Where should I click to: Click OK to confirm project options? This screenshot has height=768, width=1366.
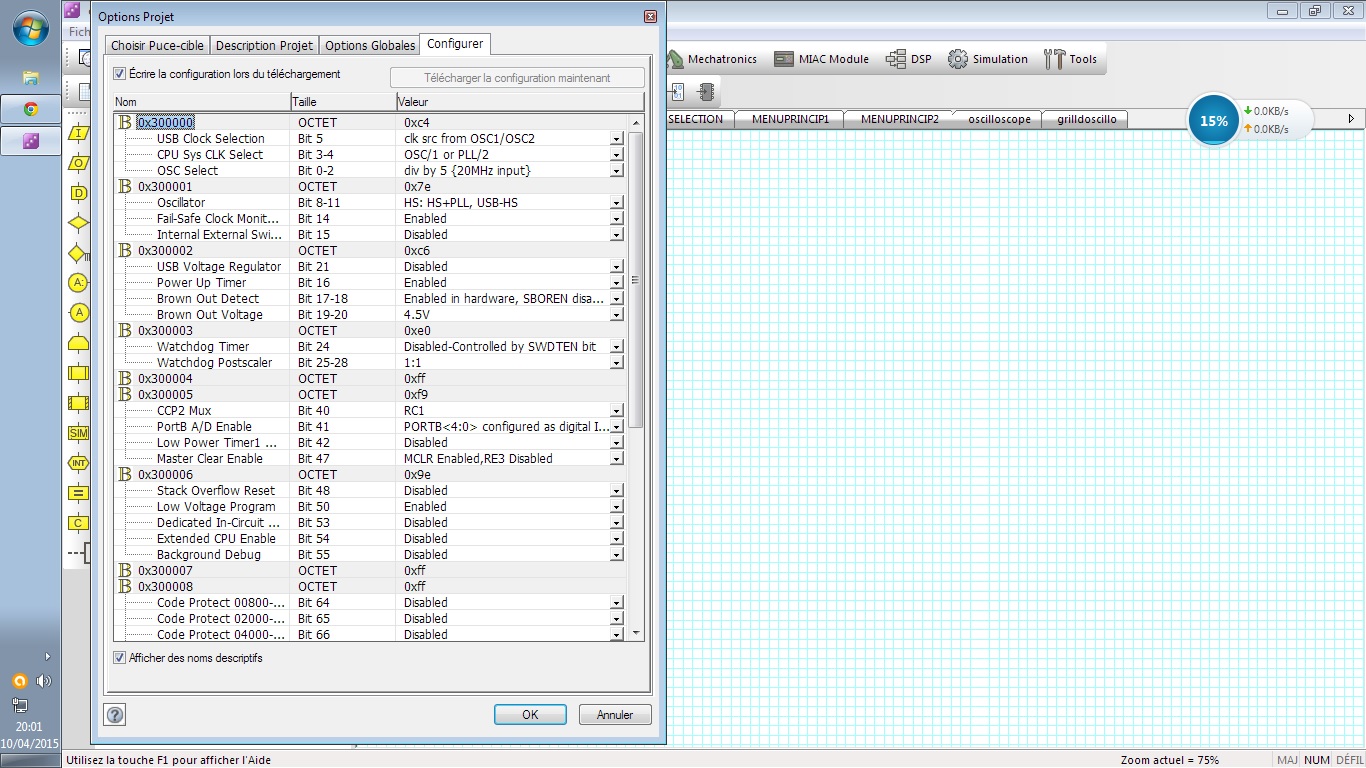530,715
